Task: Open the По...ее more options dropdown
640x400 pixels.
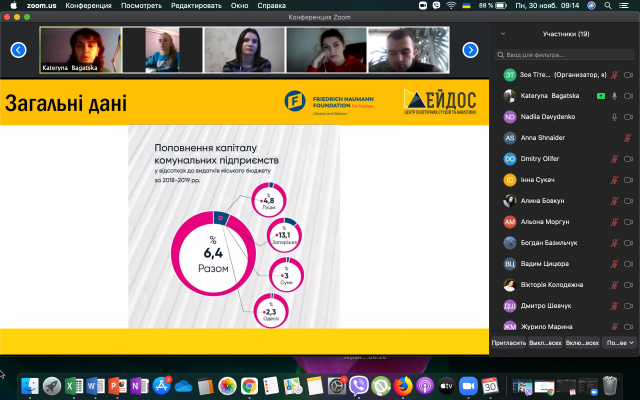Action: point(619,343)
